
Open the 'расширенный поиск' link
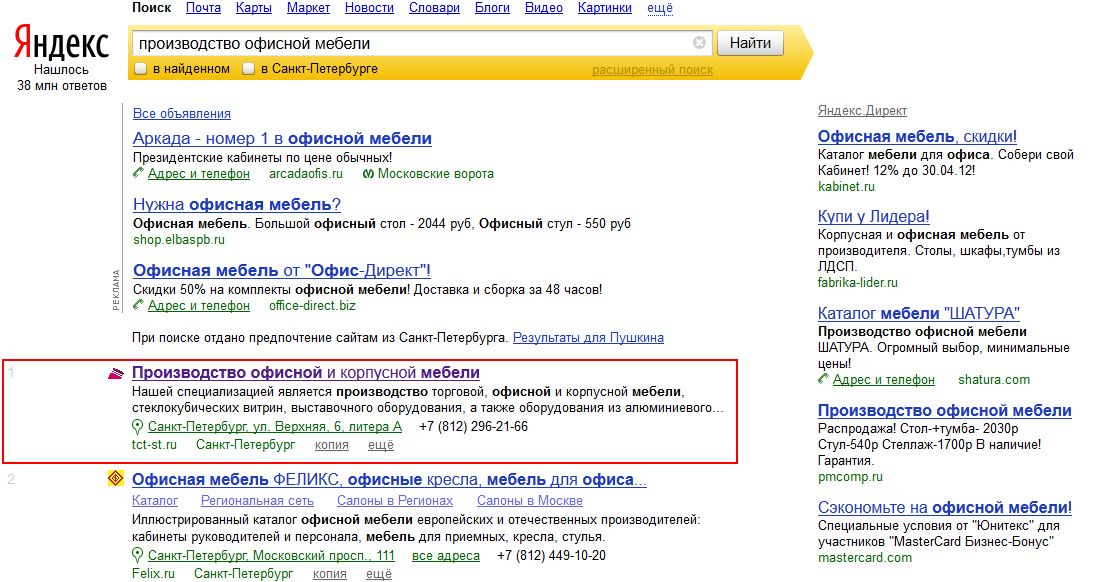coord(653,69)
